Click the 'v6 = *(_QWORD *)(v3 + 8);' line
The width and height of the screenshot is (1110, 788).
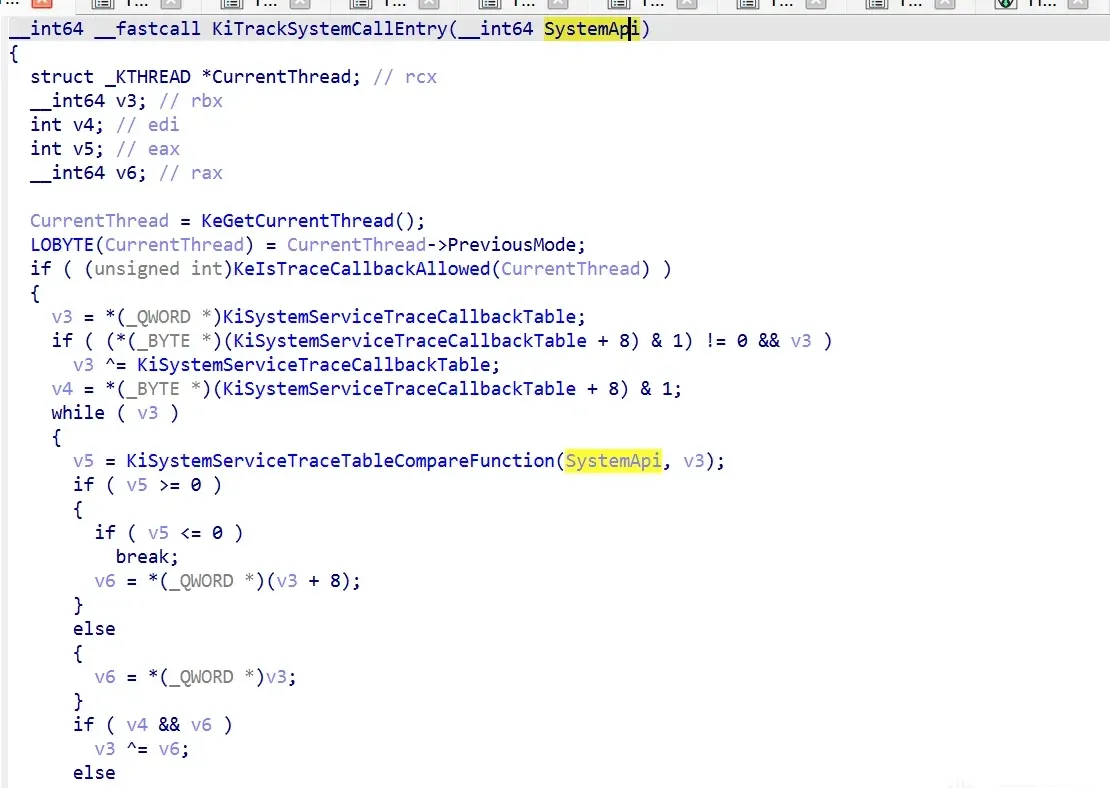tap(227, 581)
